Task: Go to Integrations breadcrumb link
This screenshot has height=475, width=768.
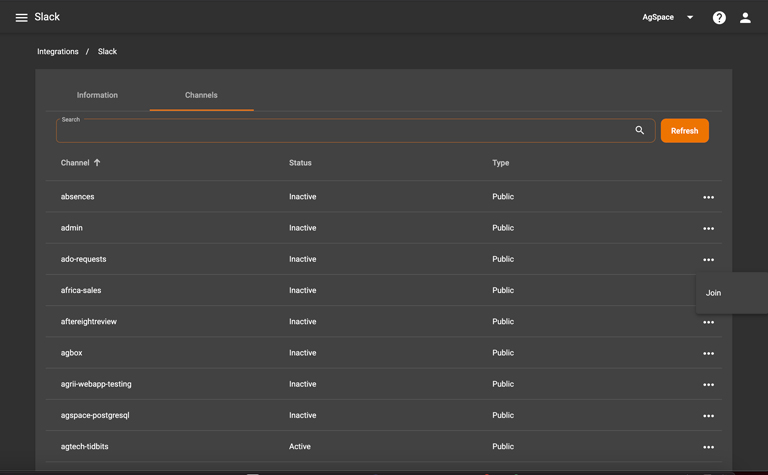Action: [58, 51]
